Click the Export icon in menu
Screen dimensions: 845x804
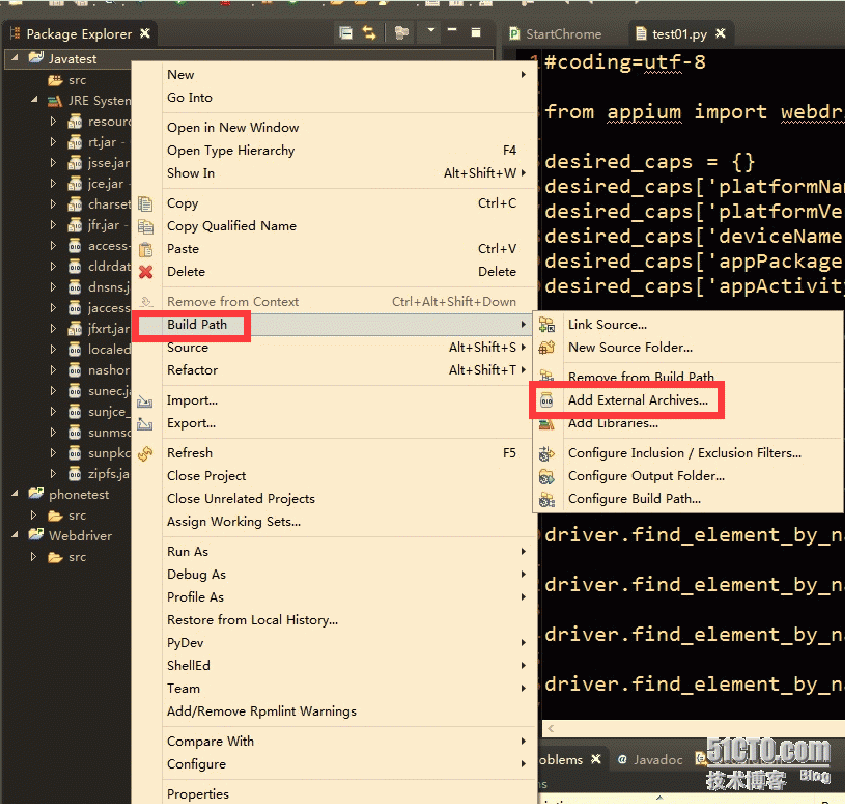(x=144, y=424)
